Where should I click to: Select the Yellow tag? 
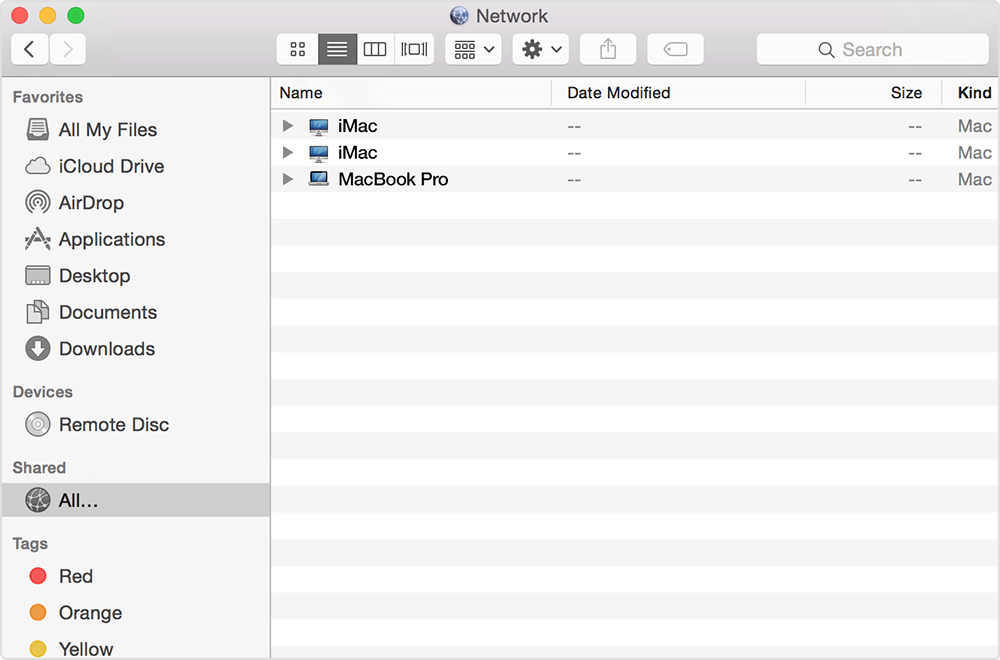click(x=38, y=649)
